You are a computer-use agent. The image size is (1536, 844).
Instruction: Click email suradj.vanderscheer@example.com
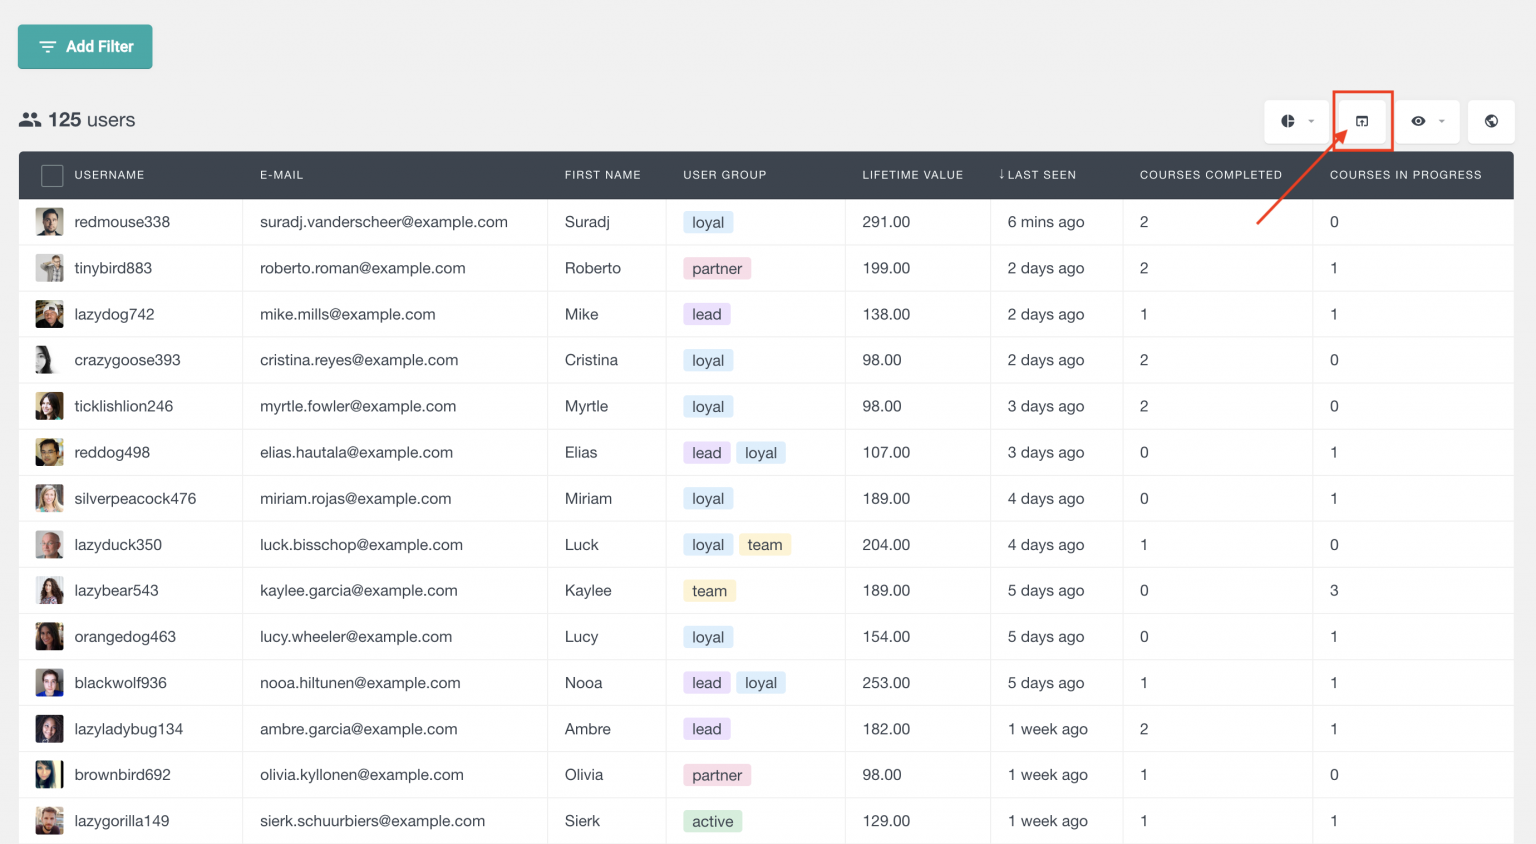click(384, 222)
